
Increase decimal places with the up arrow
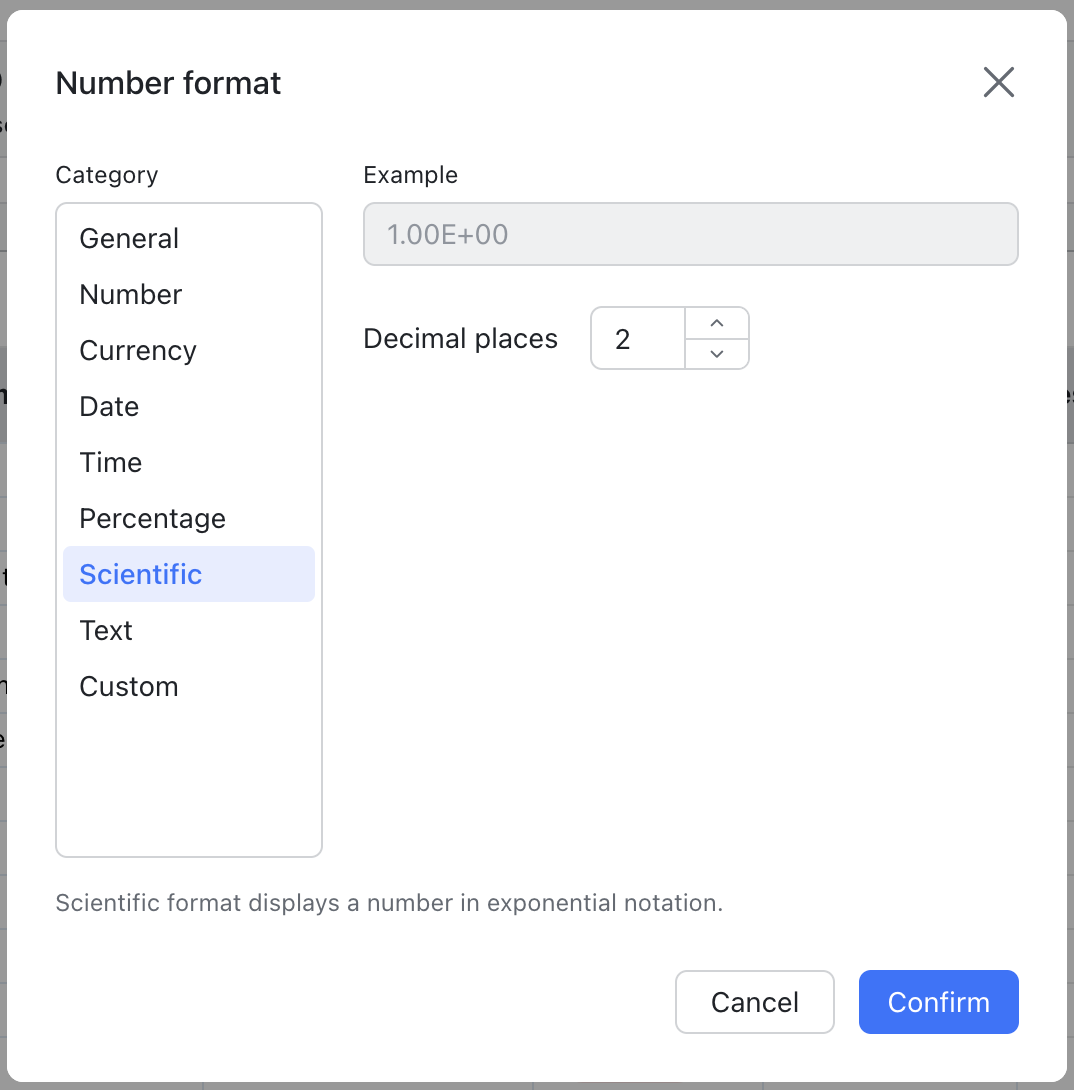coord(717,322)
